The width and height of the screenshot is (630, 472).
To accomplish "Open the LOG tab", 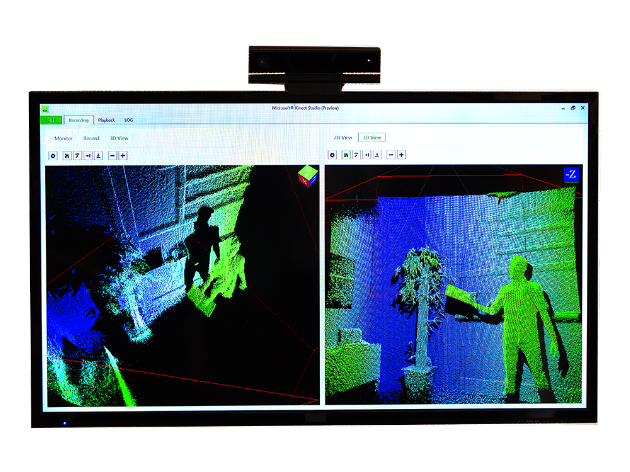I will pos(128,119).
